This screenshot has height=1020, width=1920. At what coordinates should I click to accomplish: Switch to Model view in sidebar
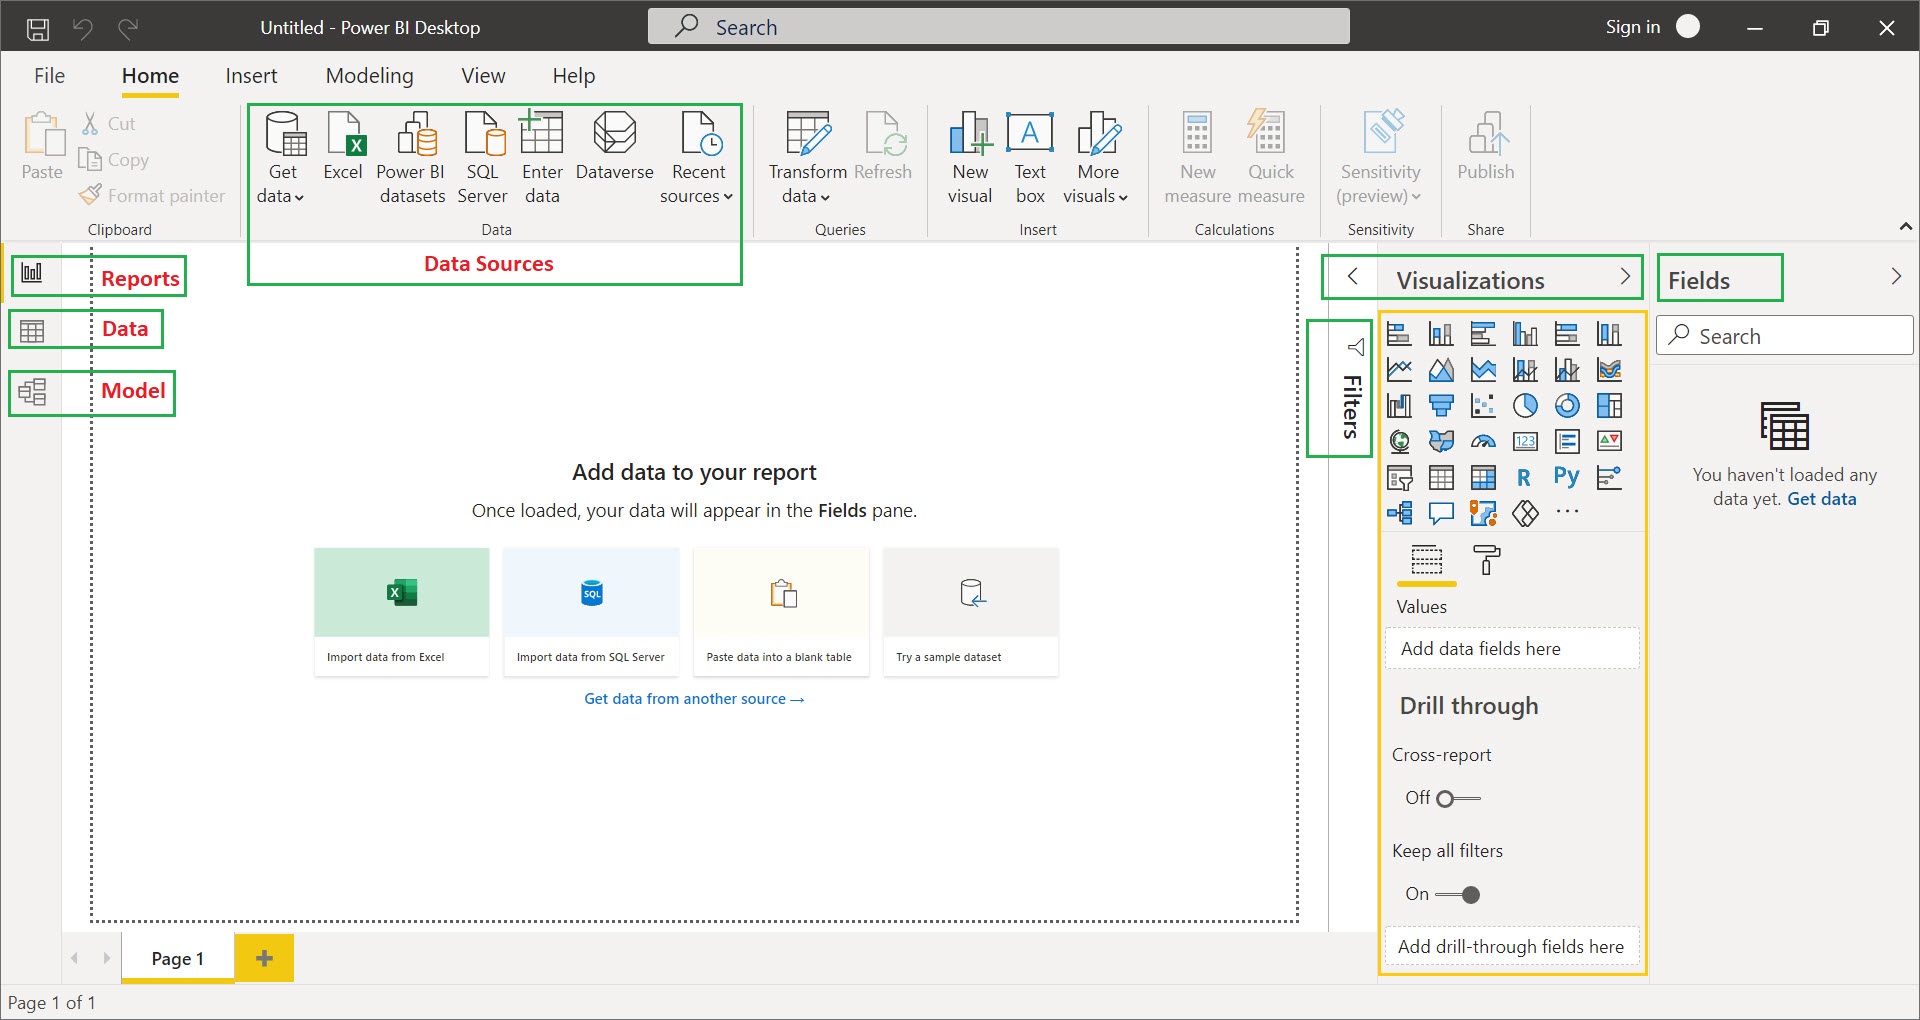tap(32, 391)
